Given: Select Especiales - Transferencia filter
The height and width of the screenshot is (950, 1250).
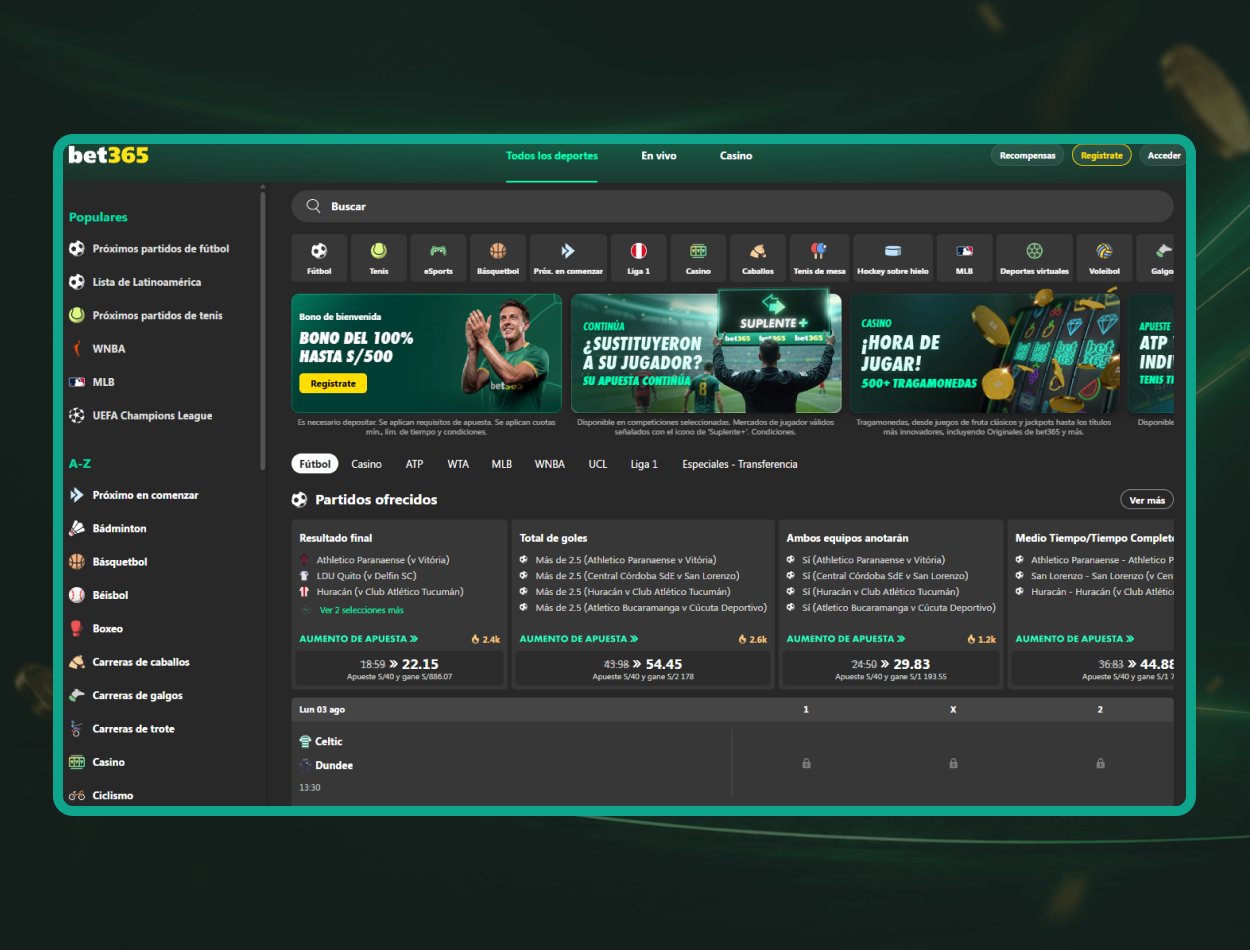Looking at the screenshot, I should [x=740, y=464].
